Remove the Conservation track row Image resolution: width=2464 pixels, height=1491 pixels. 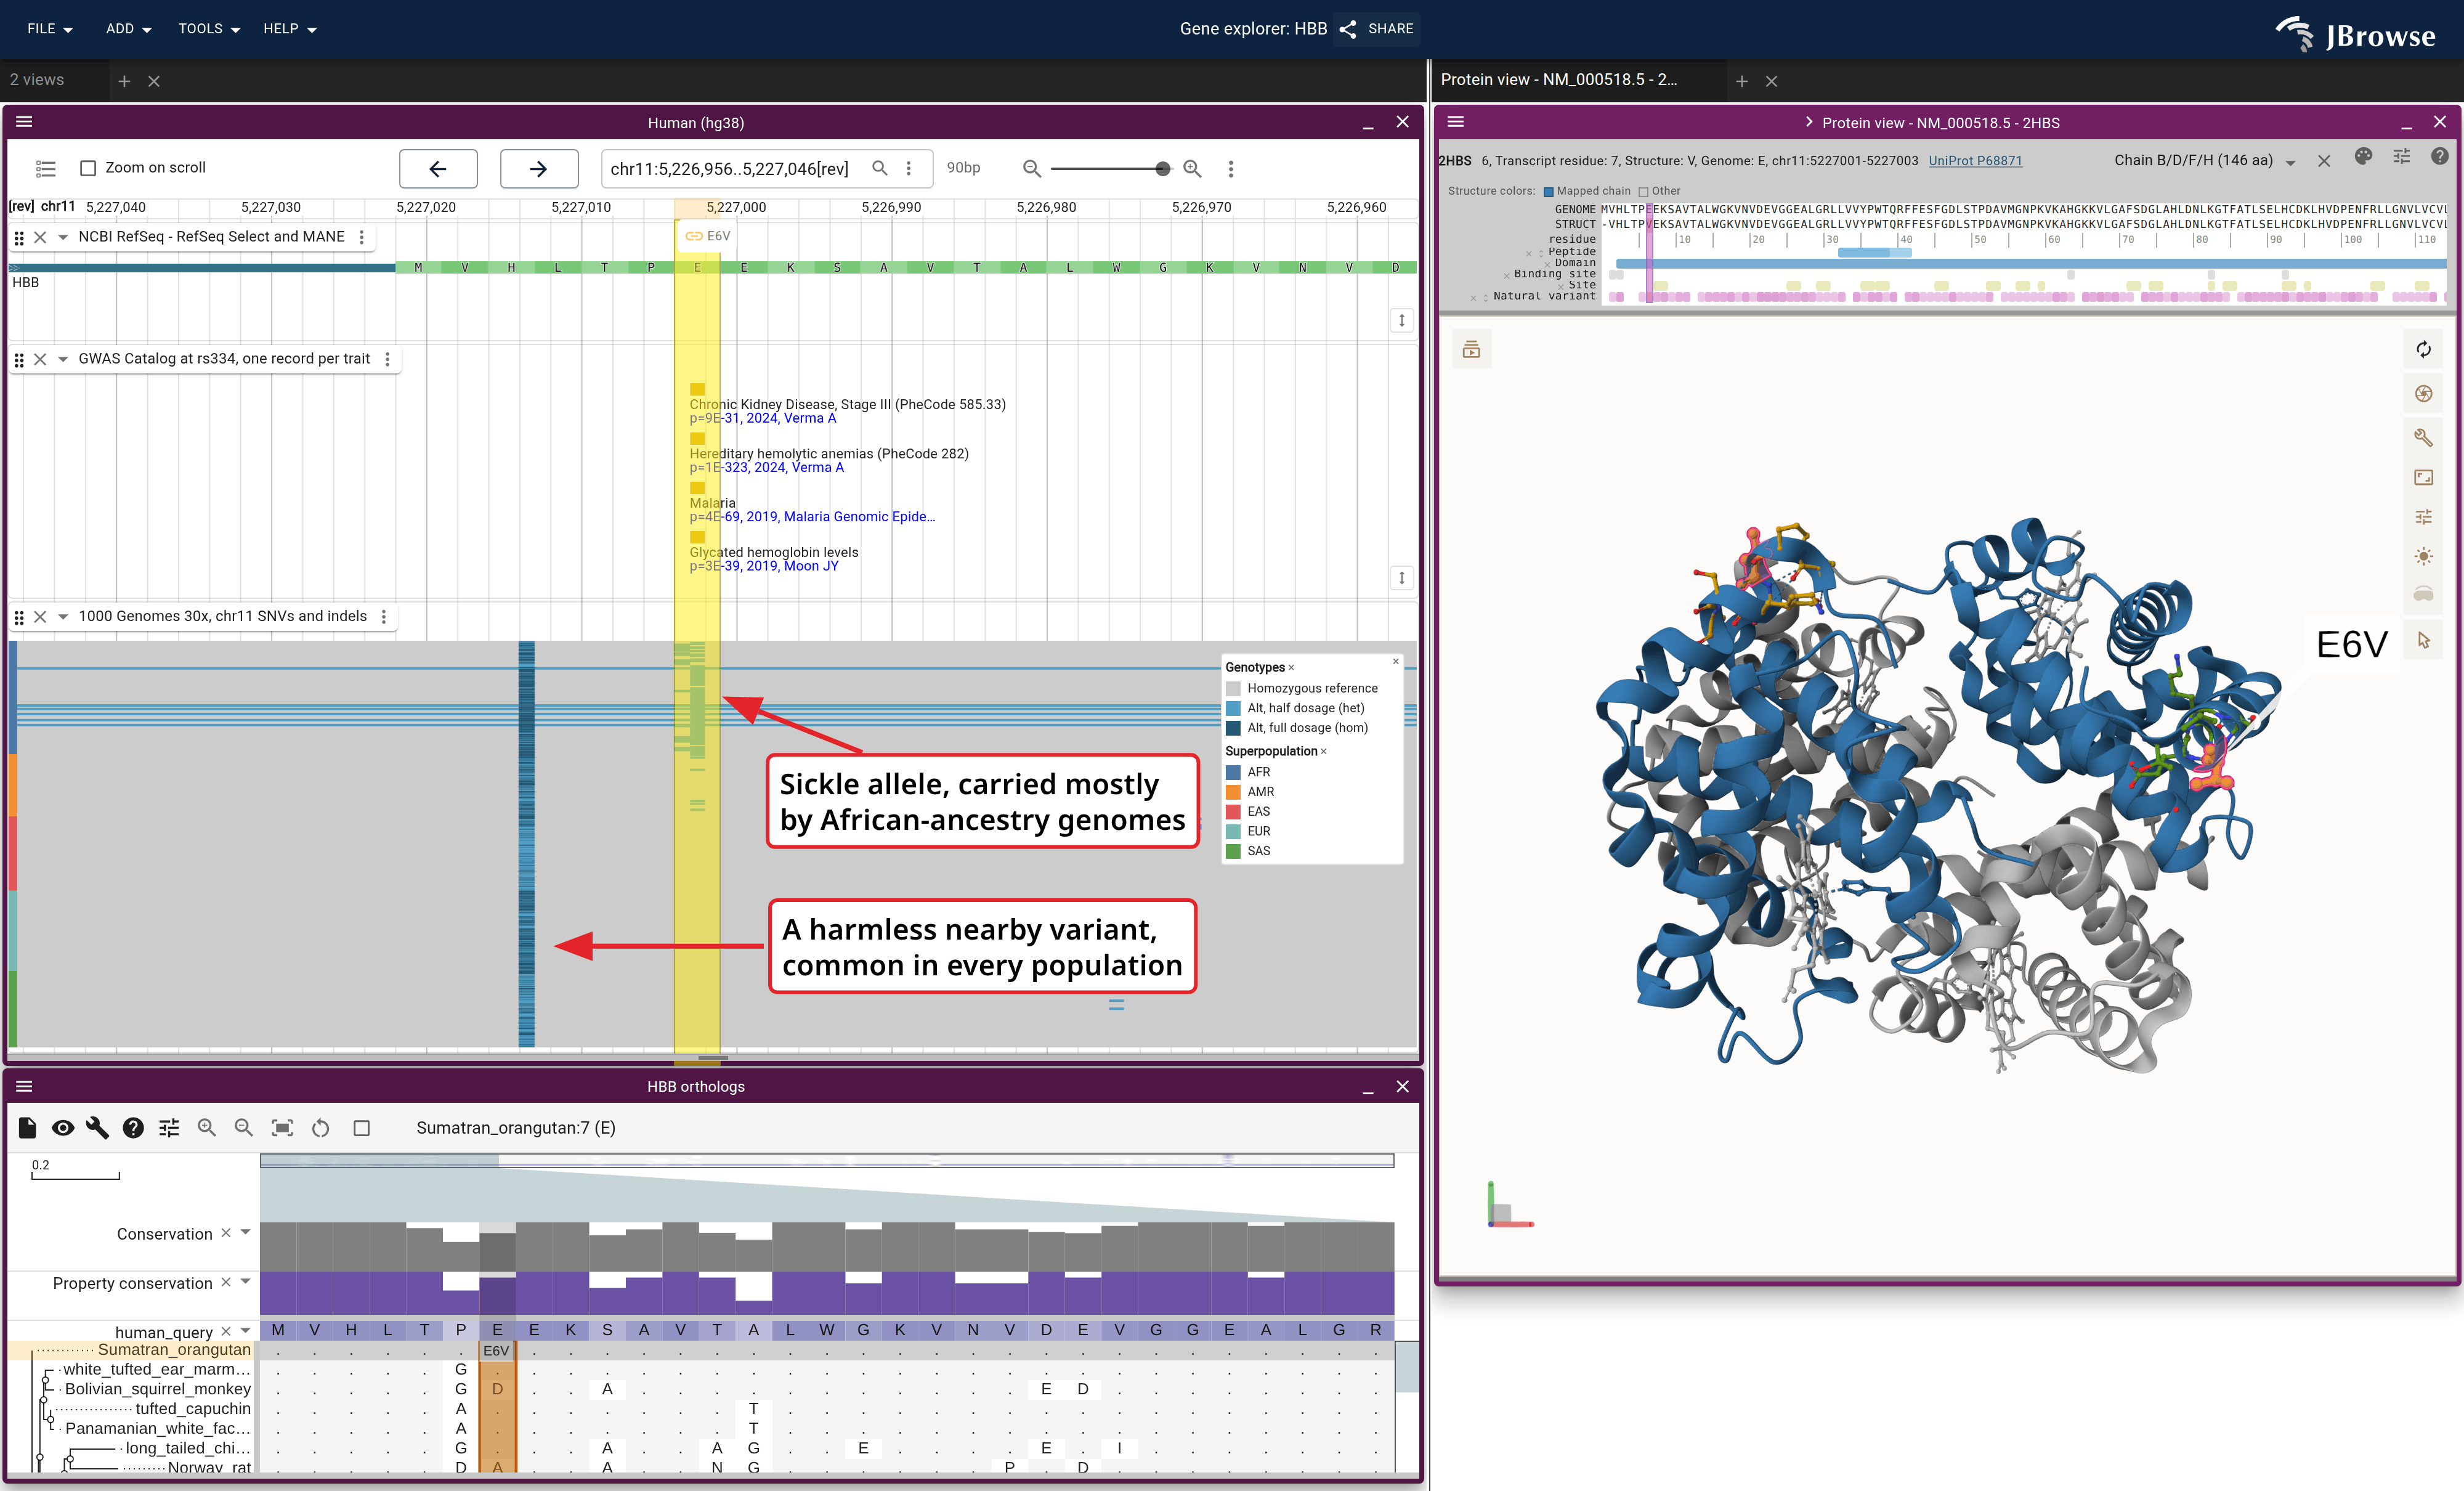tap(226, 1233)
